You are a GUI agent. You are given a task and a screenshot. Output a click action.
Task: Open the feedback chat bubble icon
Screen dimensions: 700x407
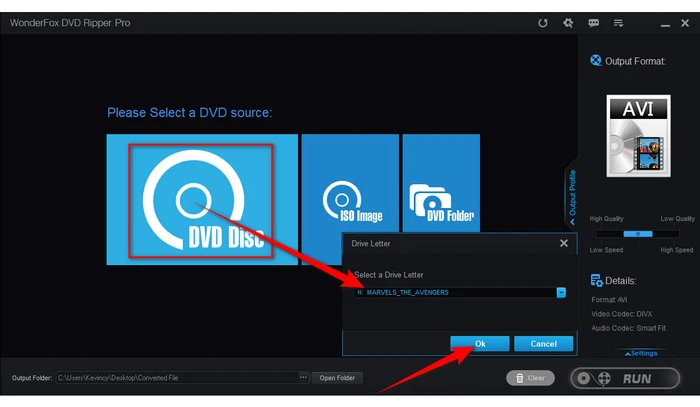coord(593,23)
